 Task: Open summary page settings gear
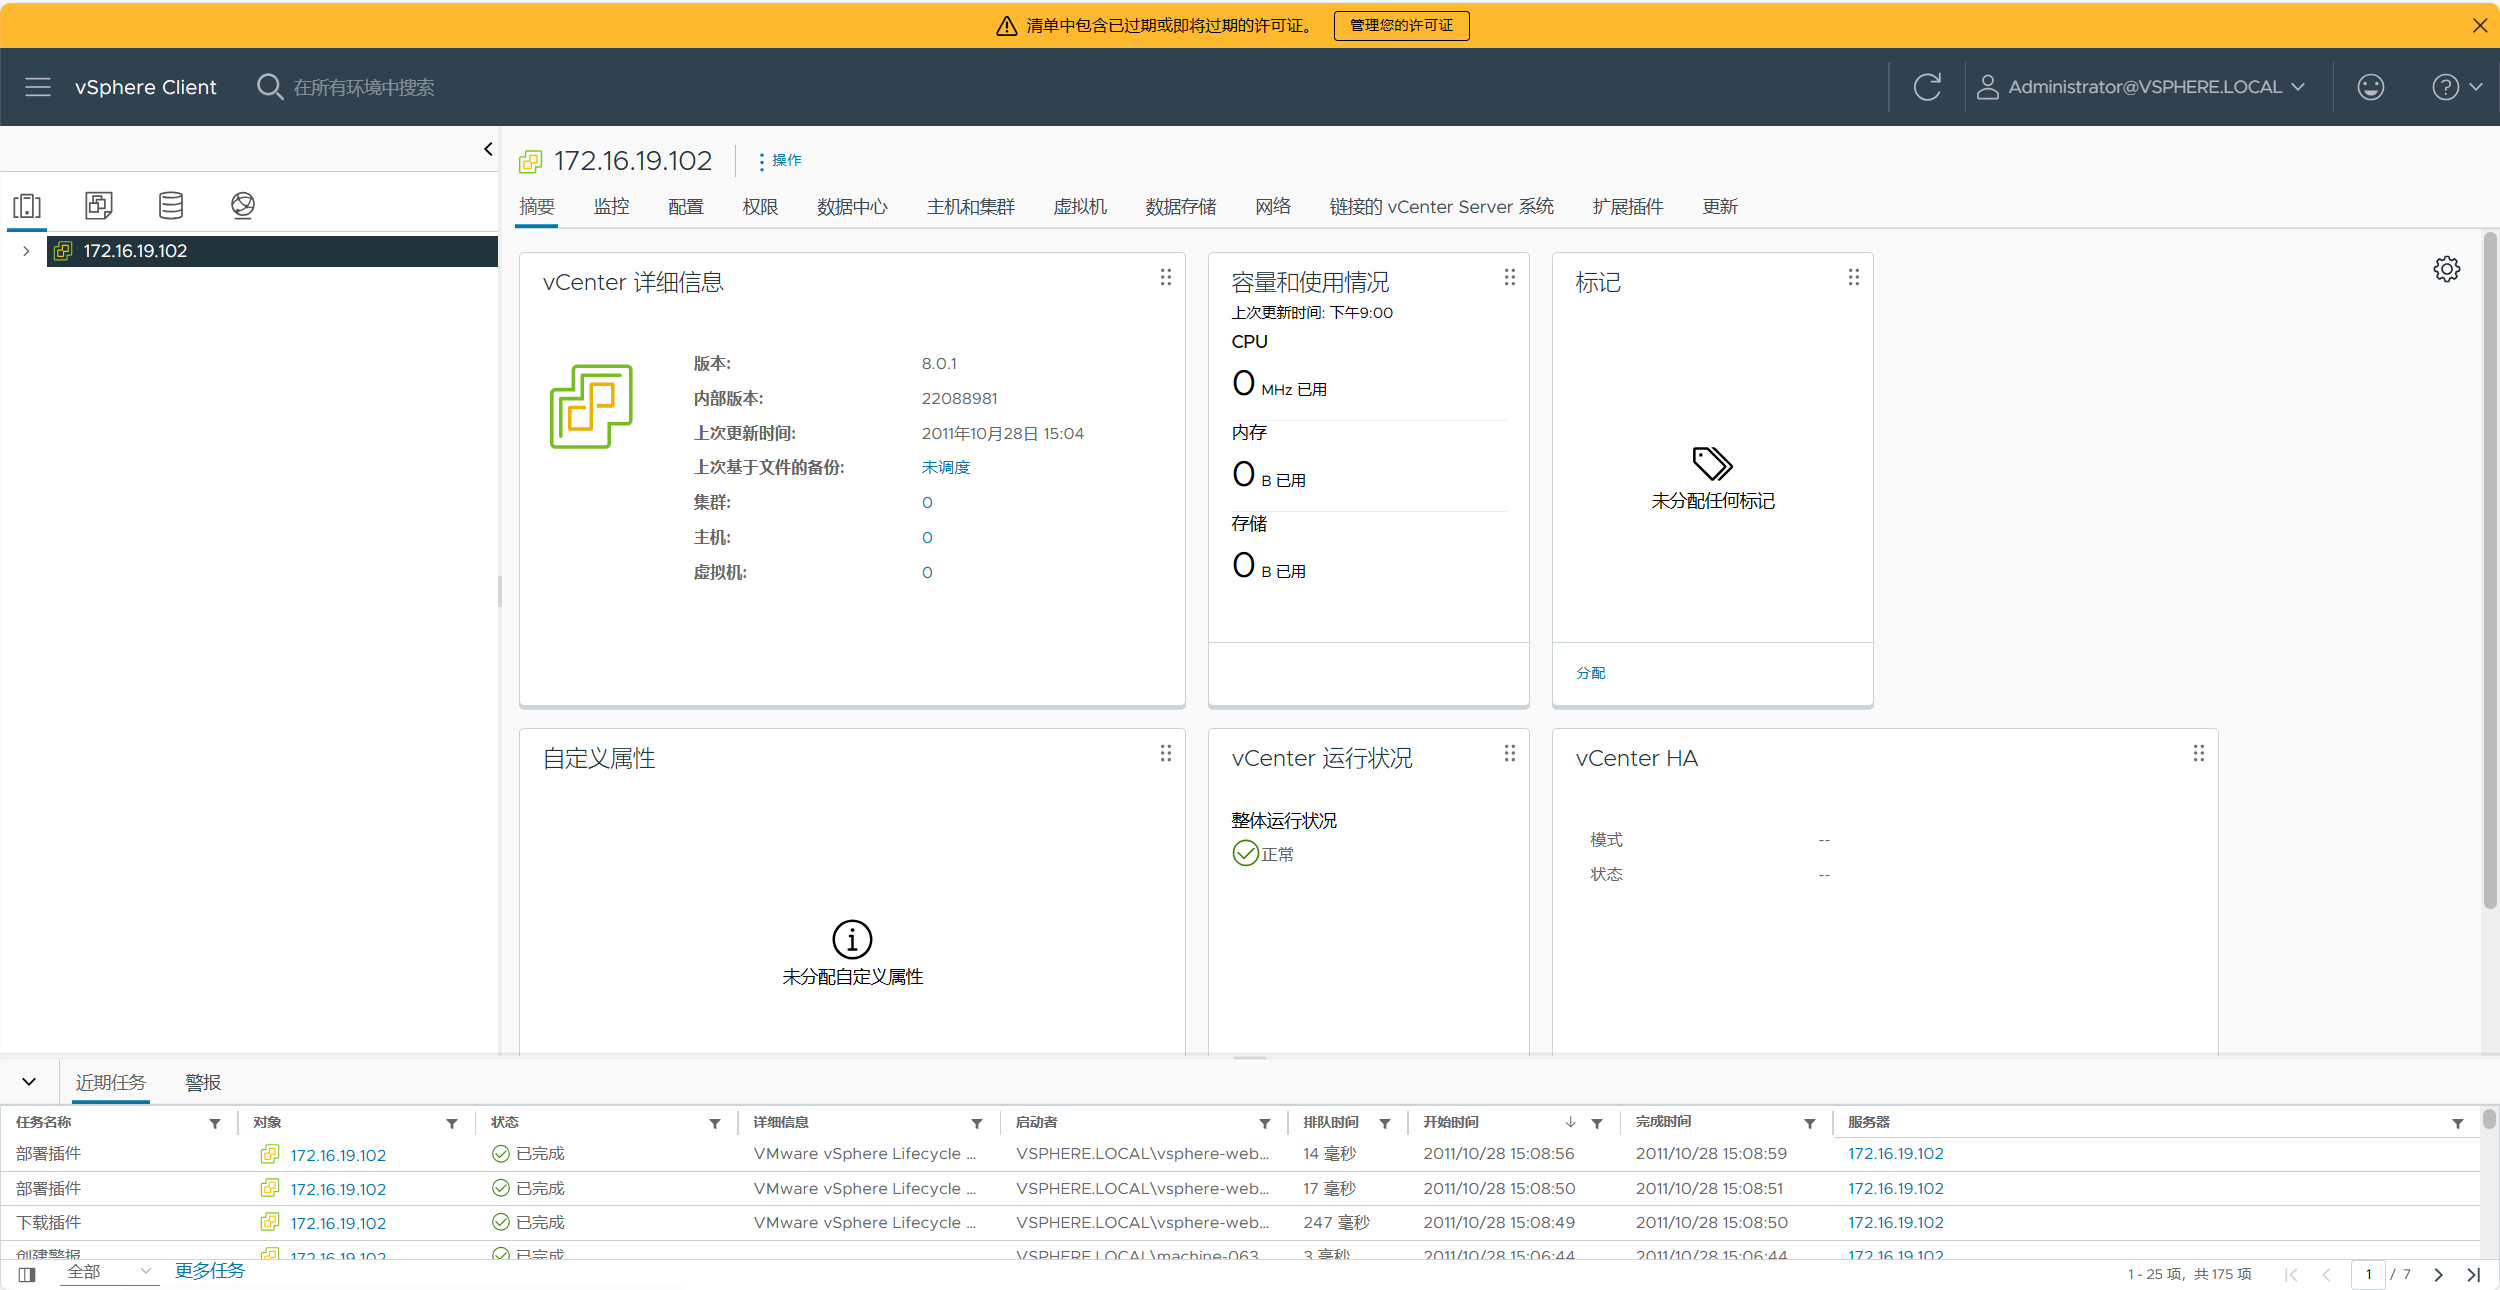(2446, 269)
